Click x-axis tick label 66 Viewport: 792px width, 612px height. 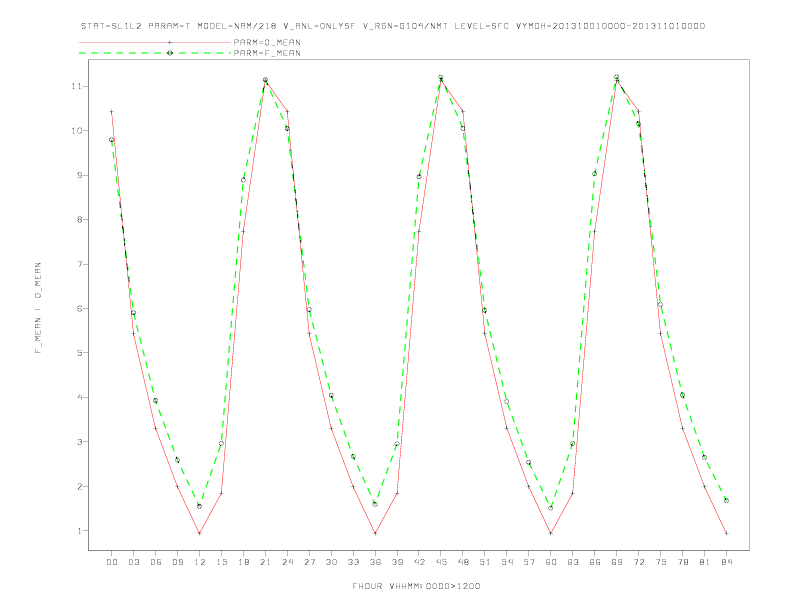click(595, 562)
